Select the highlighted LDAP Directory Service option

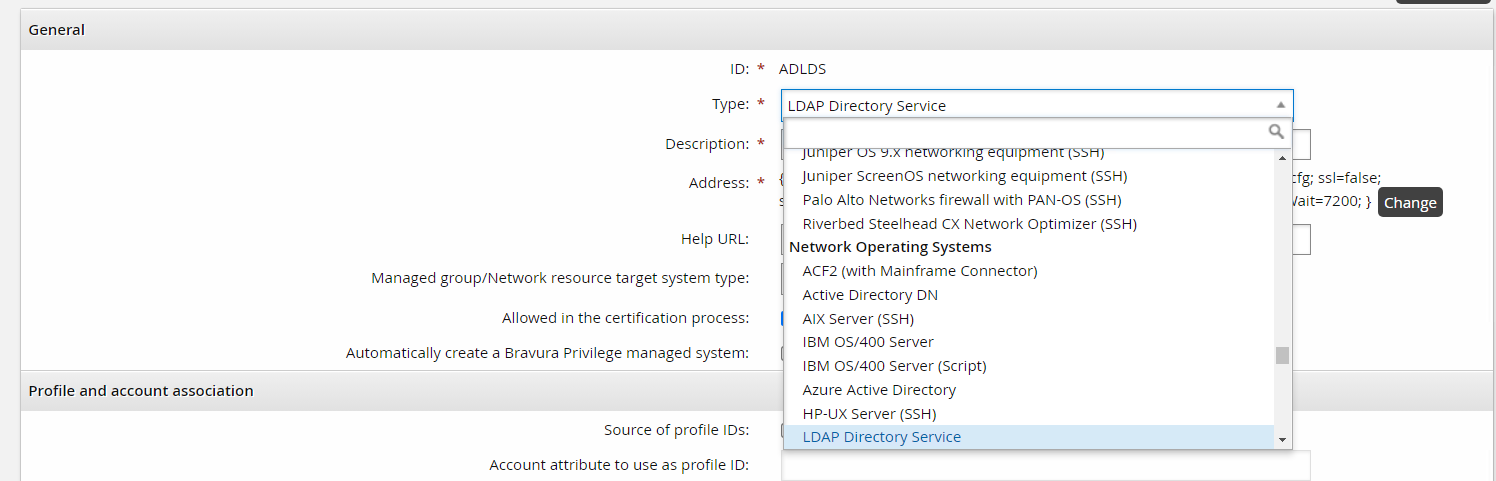click(x=881, y=437)
